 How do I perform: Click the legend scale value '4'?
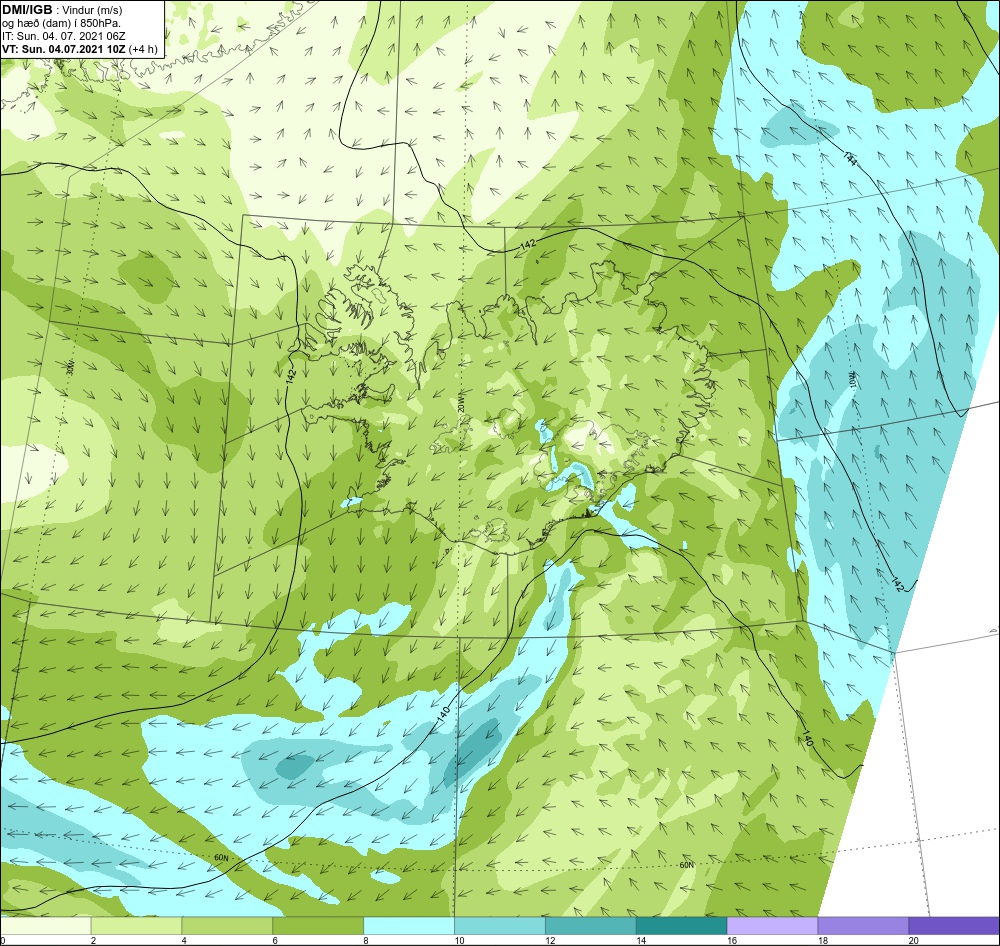click(184, 940)
